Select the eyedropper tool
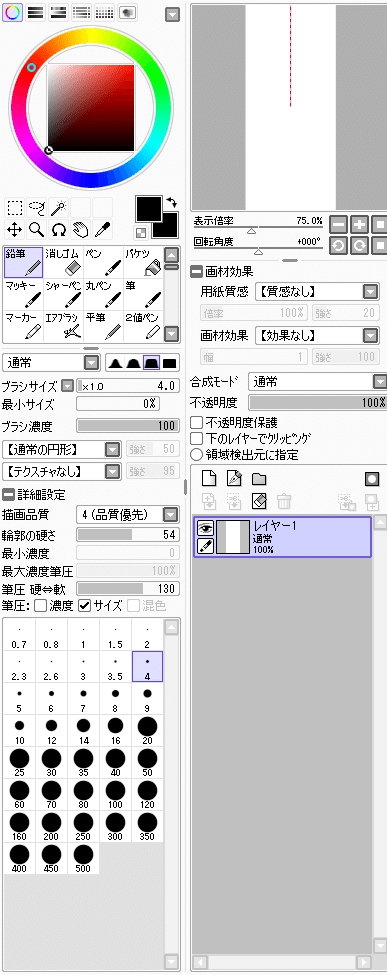This screenshot has height=975, width=387. point(102,229)
